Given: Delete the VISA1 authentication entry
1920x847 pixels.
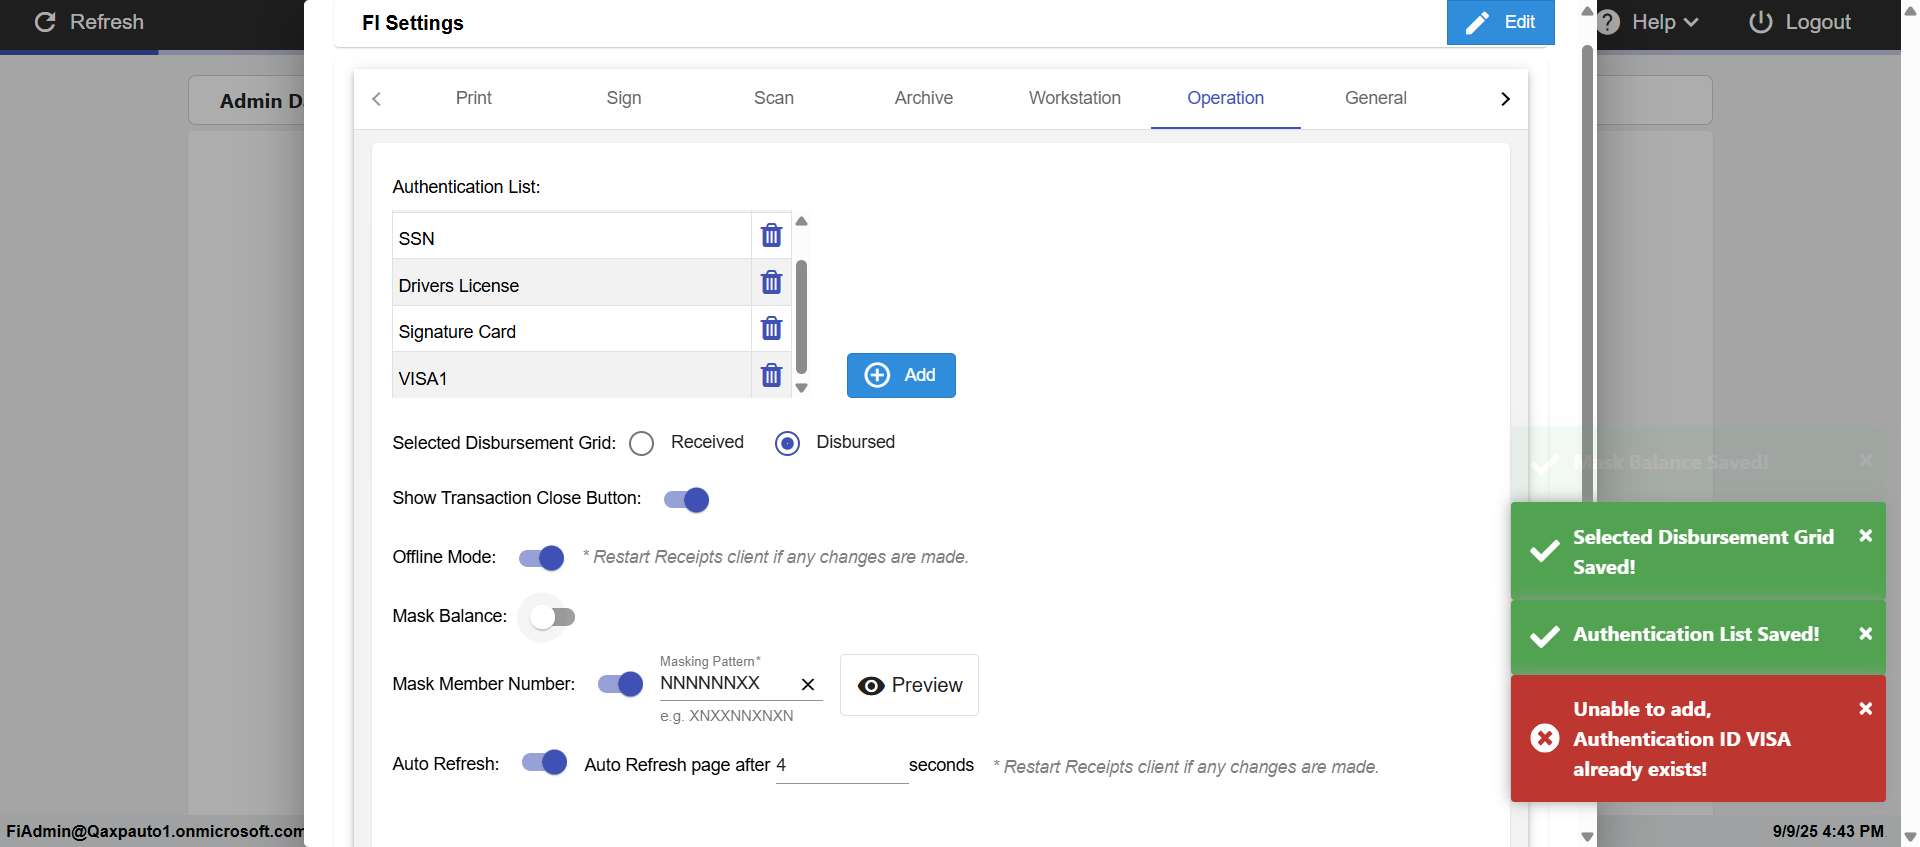Looking at the screenshot, I should click(x=771, y=376).
